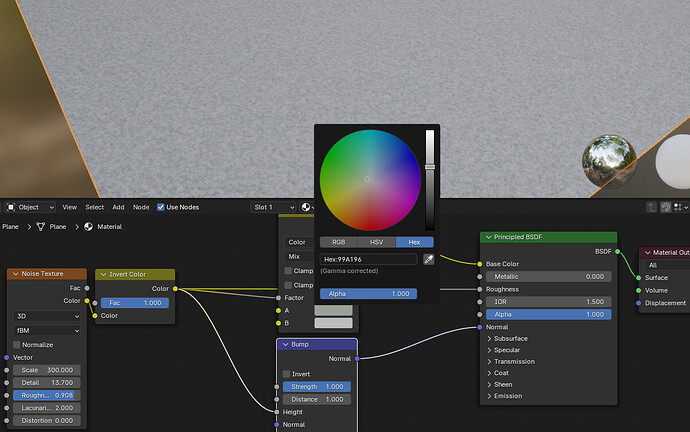This screenshot has width=690, height=432.
Task: Click the Hex color value field
Action: pos(368,259)
